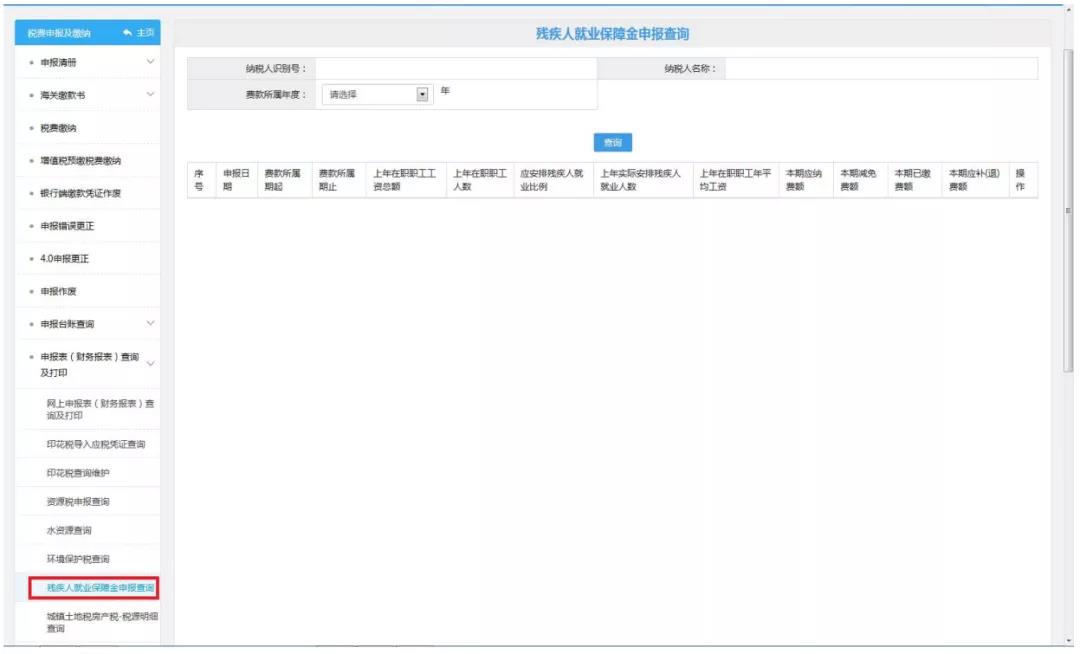Click the blue 查询 button

click(613, 143)
